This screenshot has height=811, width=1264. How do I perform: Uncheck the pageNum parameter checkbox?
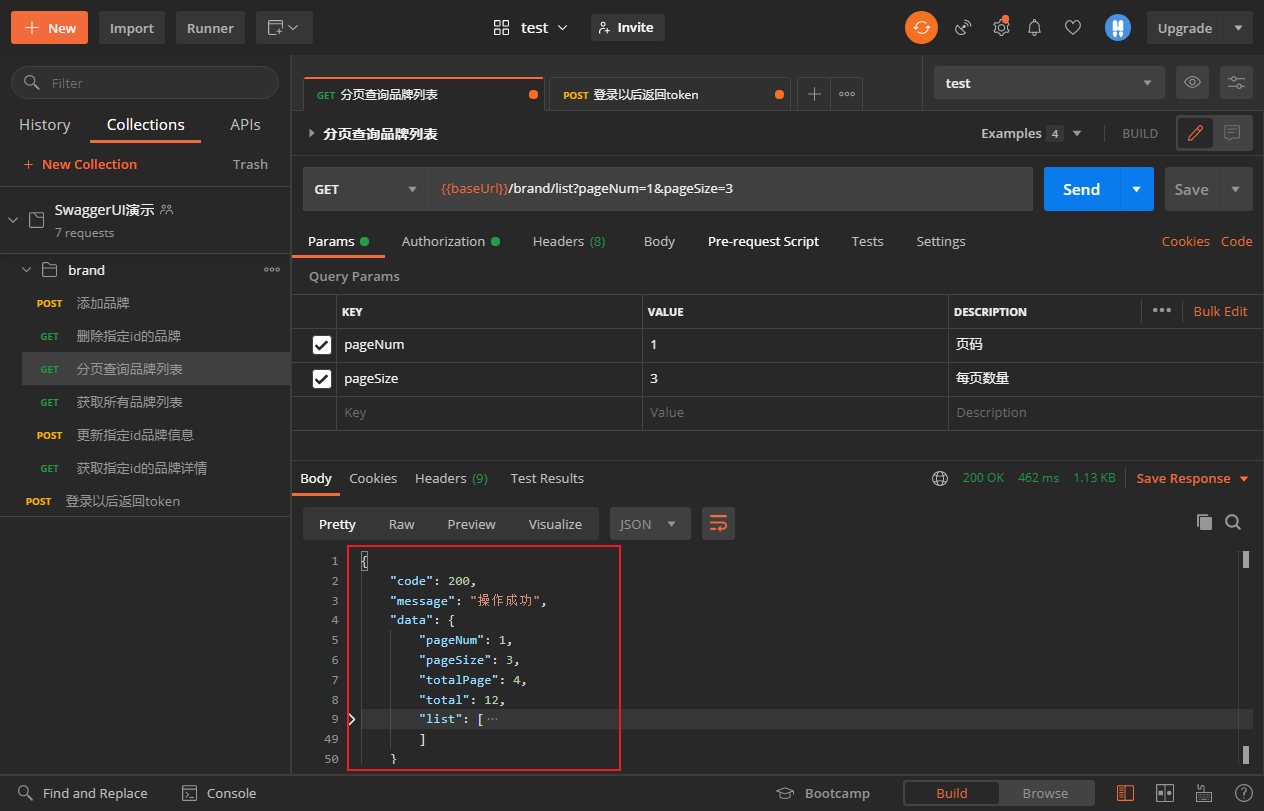click(x=322, y=345)
